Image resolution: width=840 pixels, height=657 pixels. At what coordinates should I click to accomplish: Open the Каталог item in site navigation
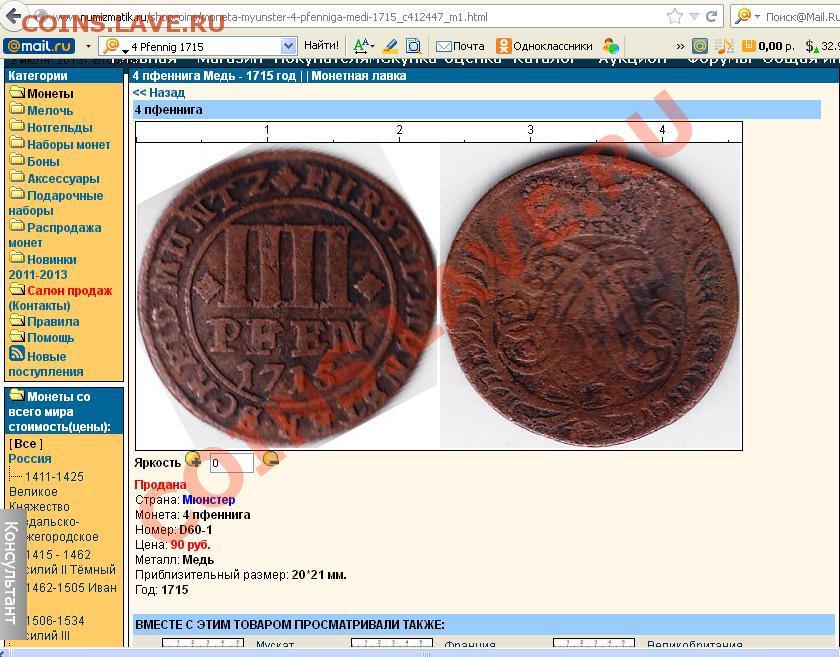(544, 59)
